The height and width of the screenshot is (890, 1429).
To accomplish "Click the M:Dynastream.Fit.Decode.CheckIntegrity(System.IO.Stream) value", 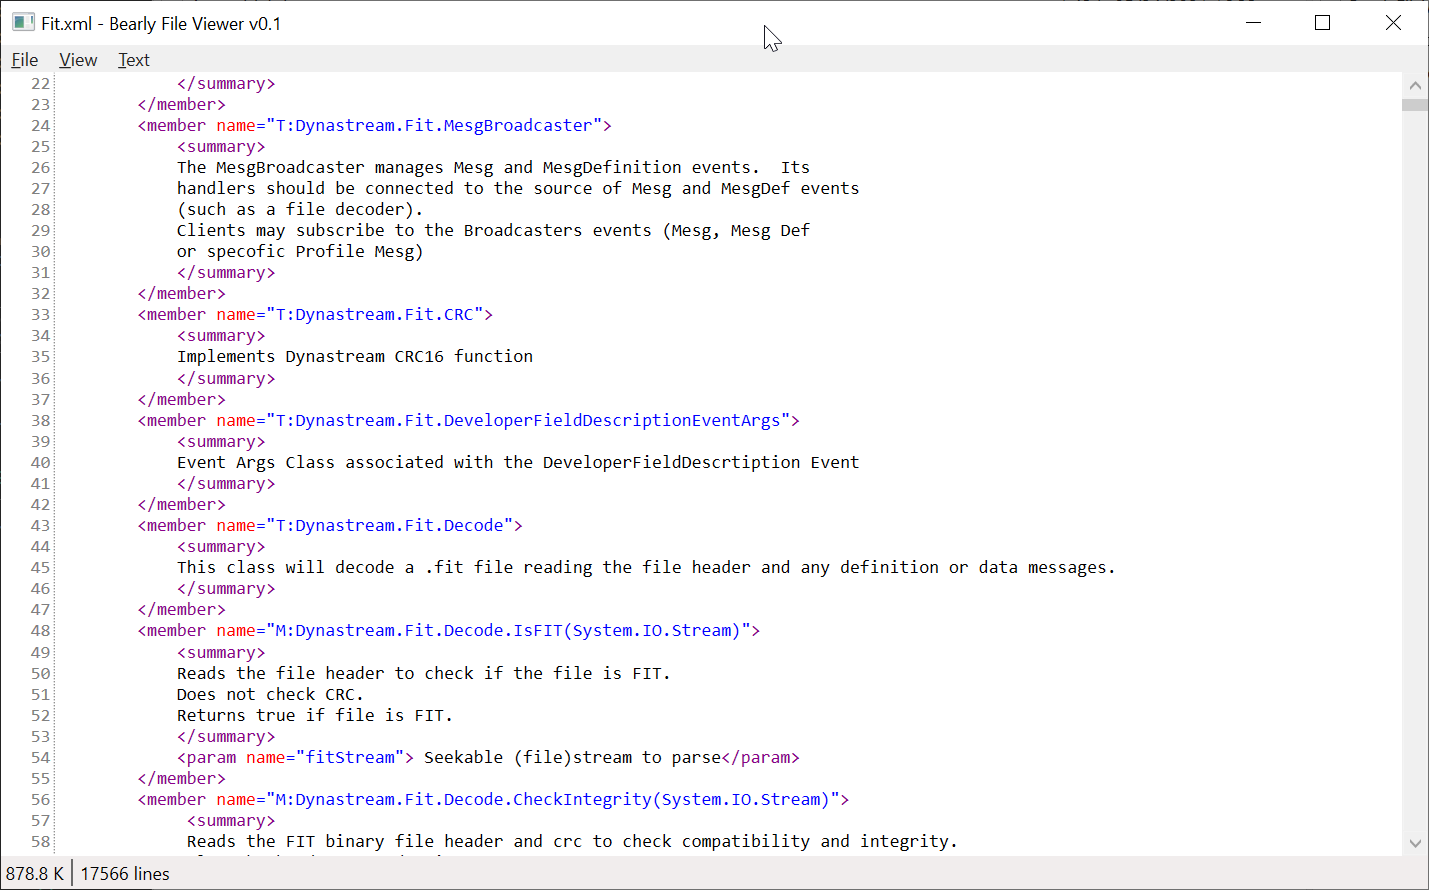I will 553,799.
